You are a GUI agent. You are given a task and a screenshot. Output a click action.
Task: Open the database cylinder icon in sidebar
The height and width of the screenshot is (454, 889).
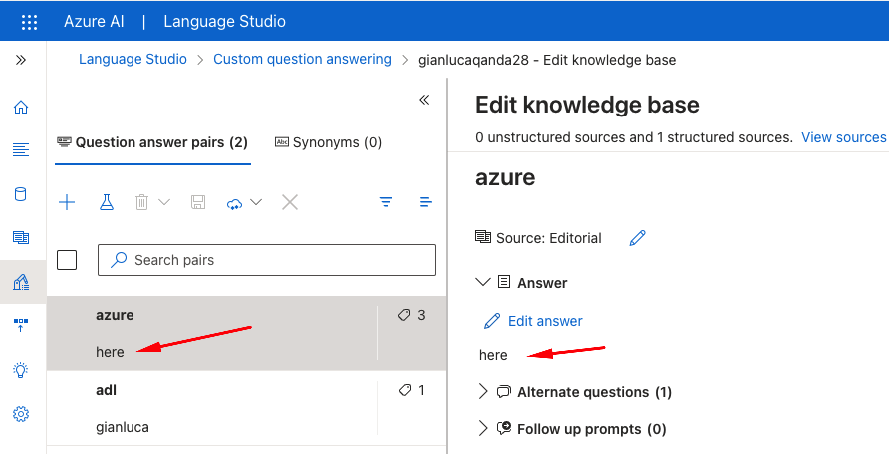[20, 194]
